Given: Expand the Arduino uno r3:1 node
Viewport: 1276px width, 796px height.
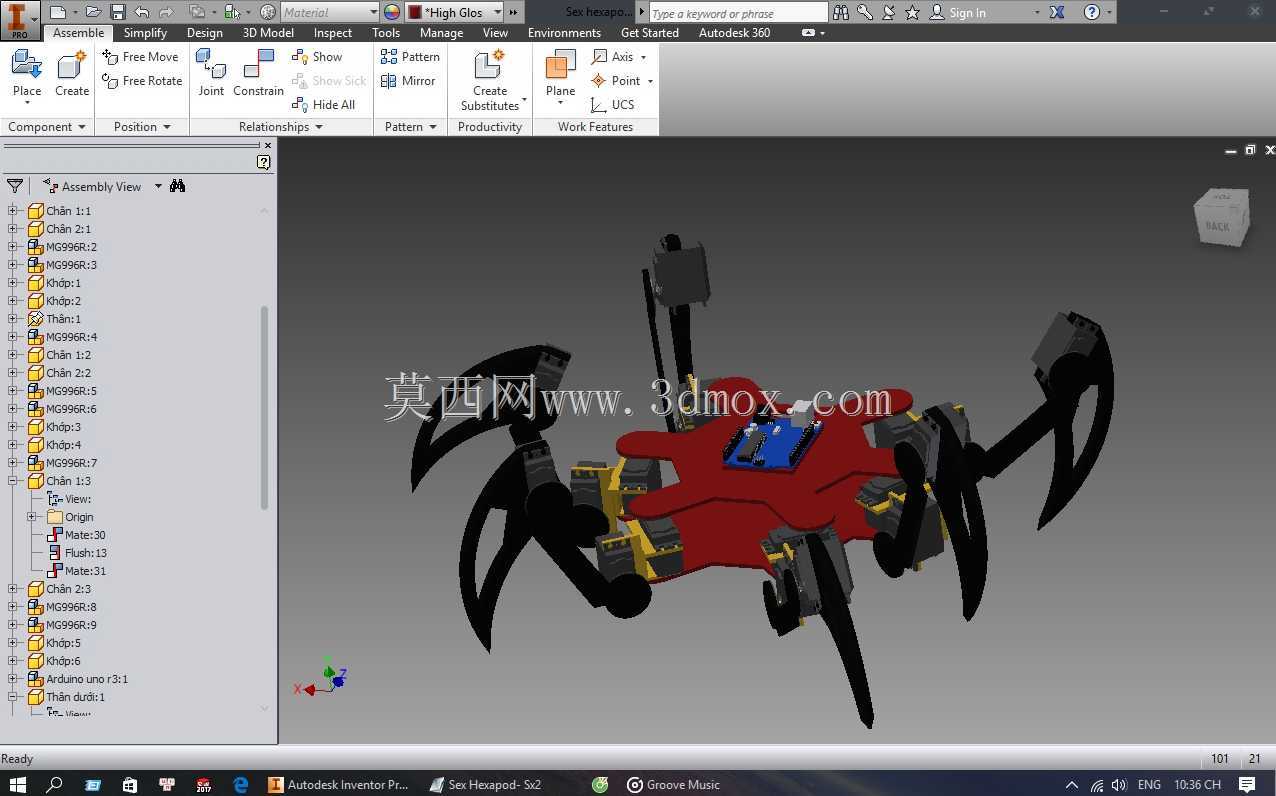Looking at the screenshot, I should pyautogui.click(x=13, y=679).
